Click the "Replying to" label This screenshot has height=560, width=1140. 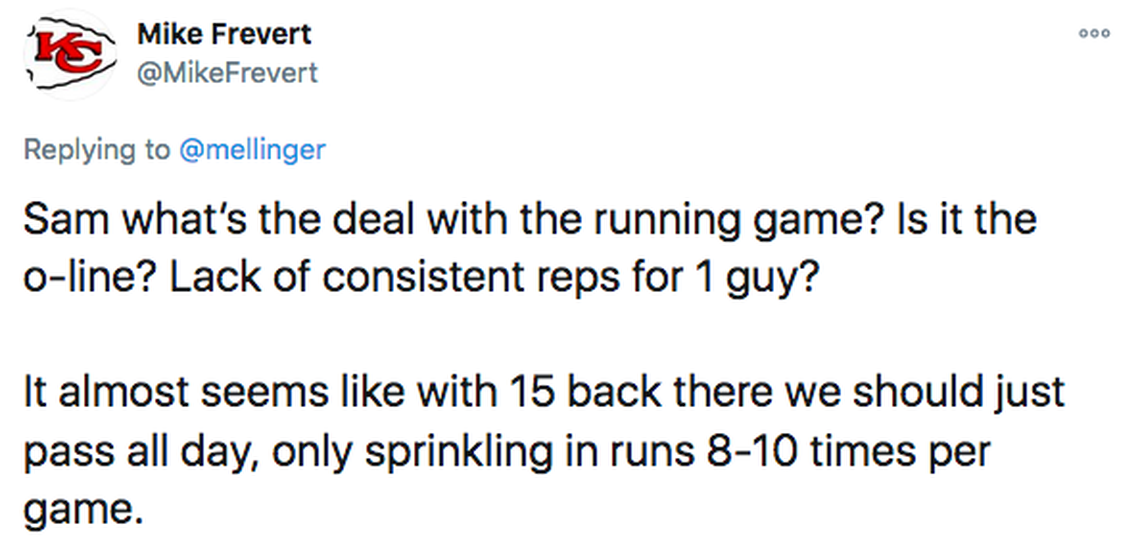pos(97,150)
